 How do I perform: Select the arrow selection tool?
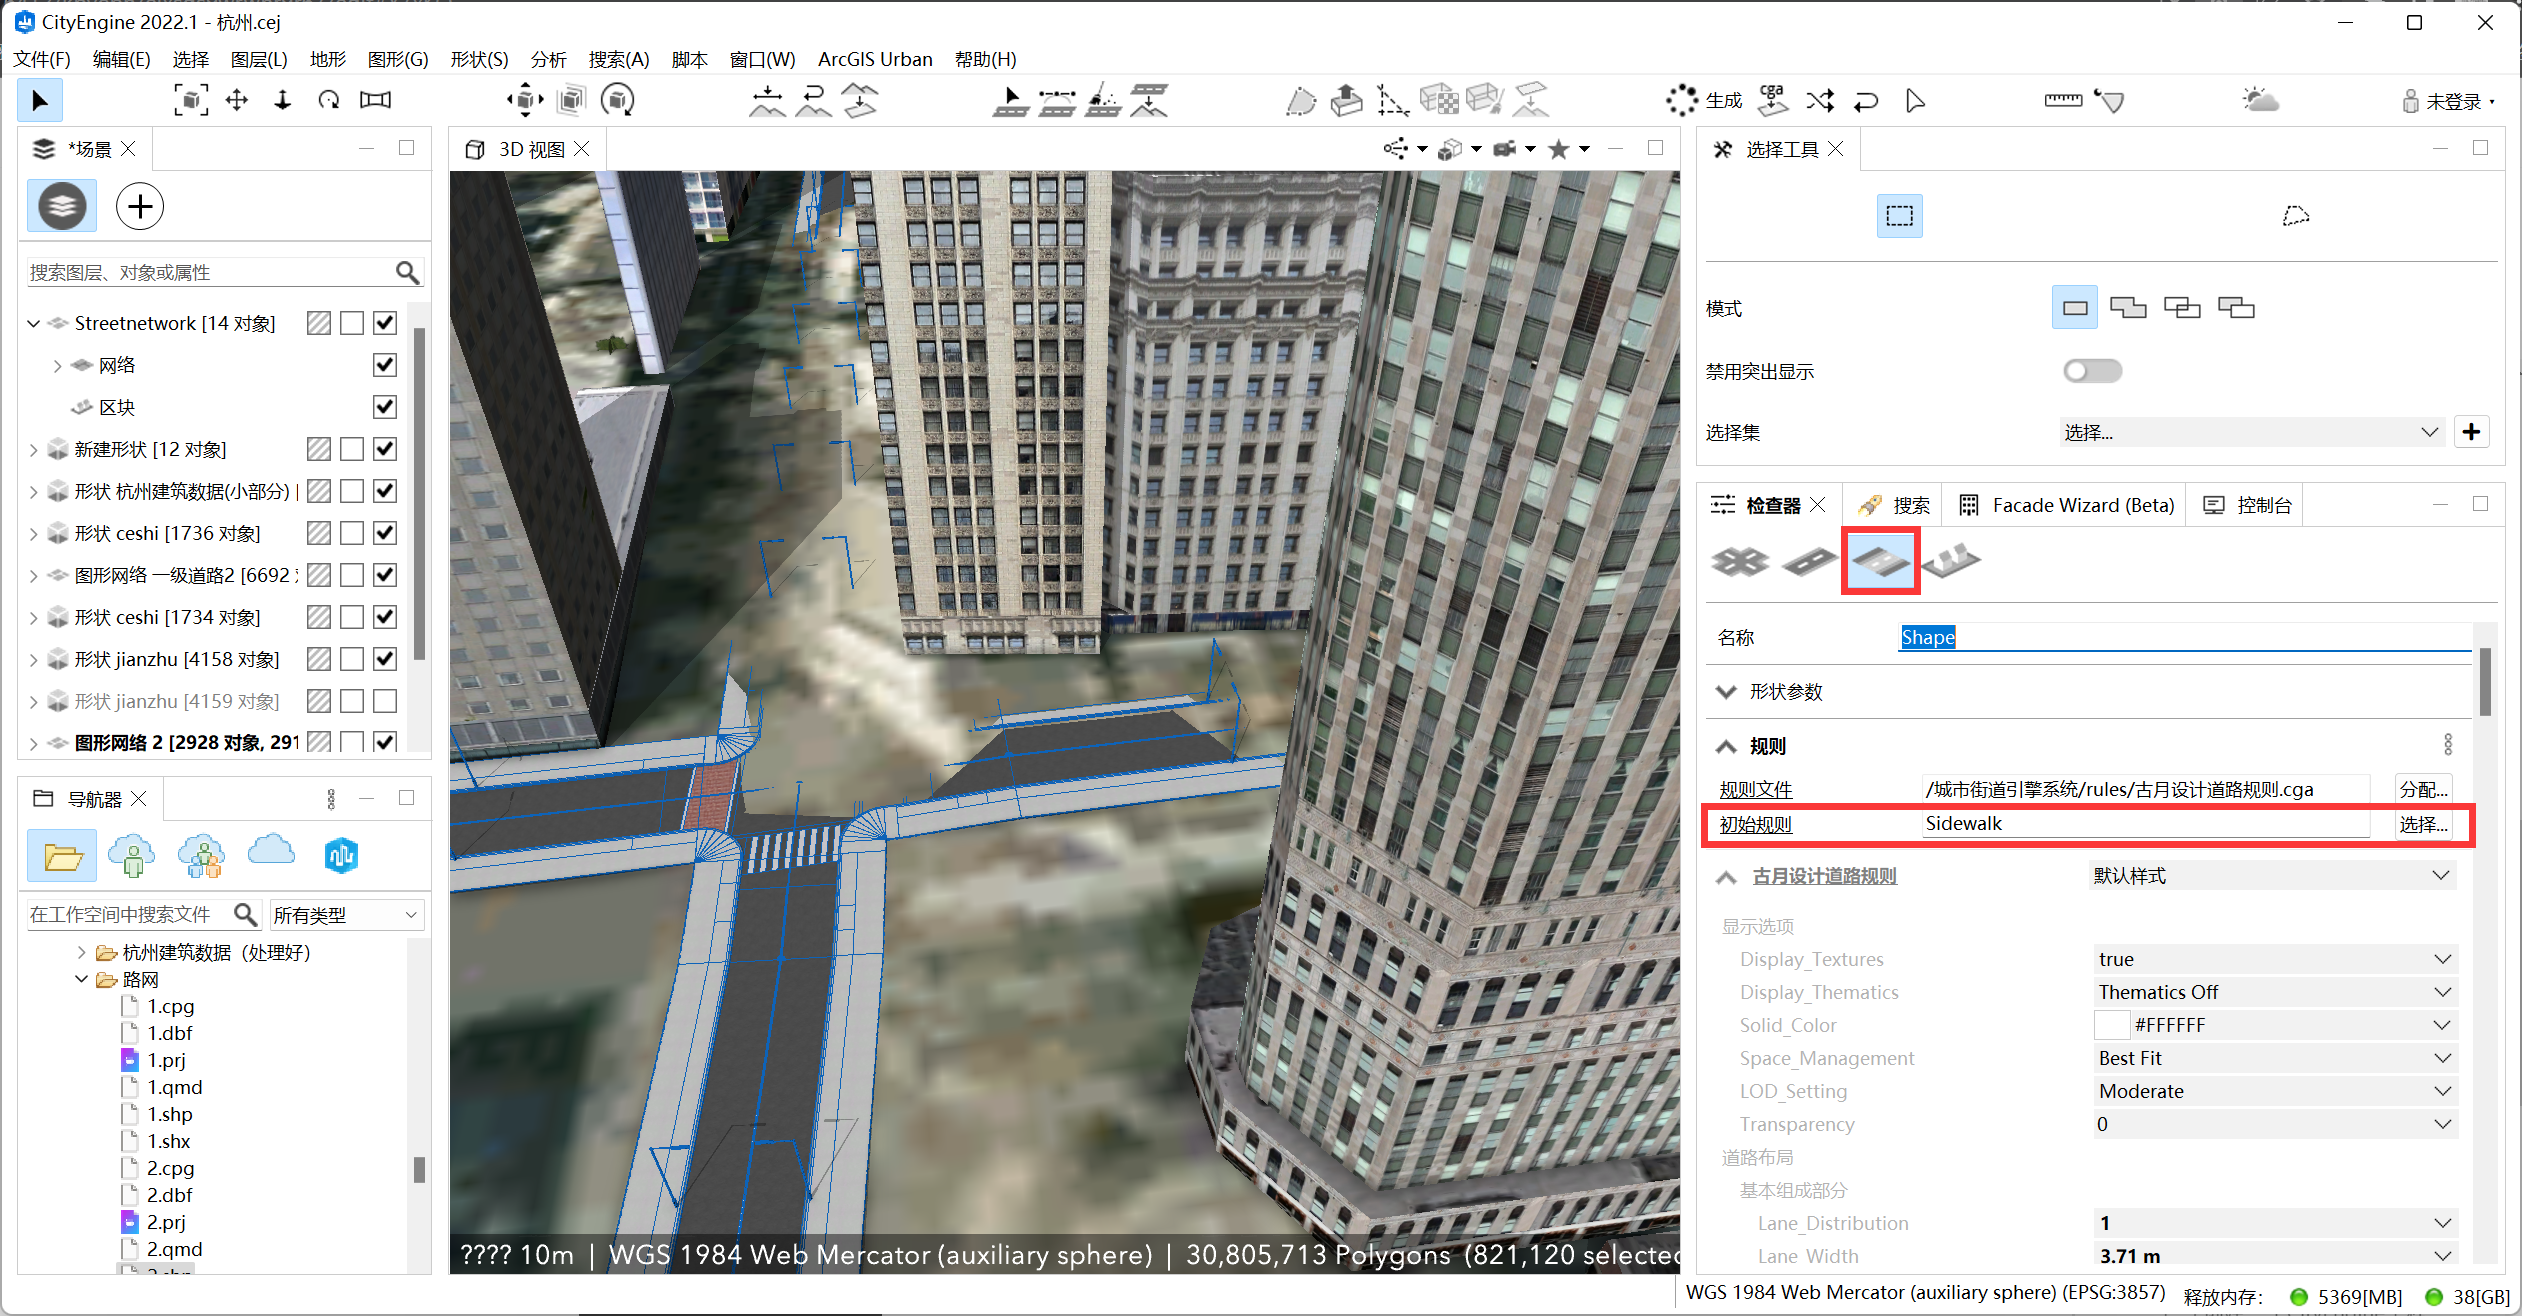40,101
